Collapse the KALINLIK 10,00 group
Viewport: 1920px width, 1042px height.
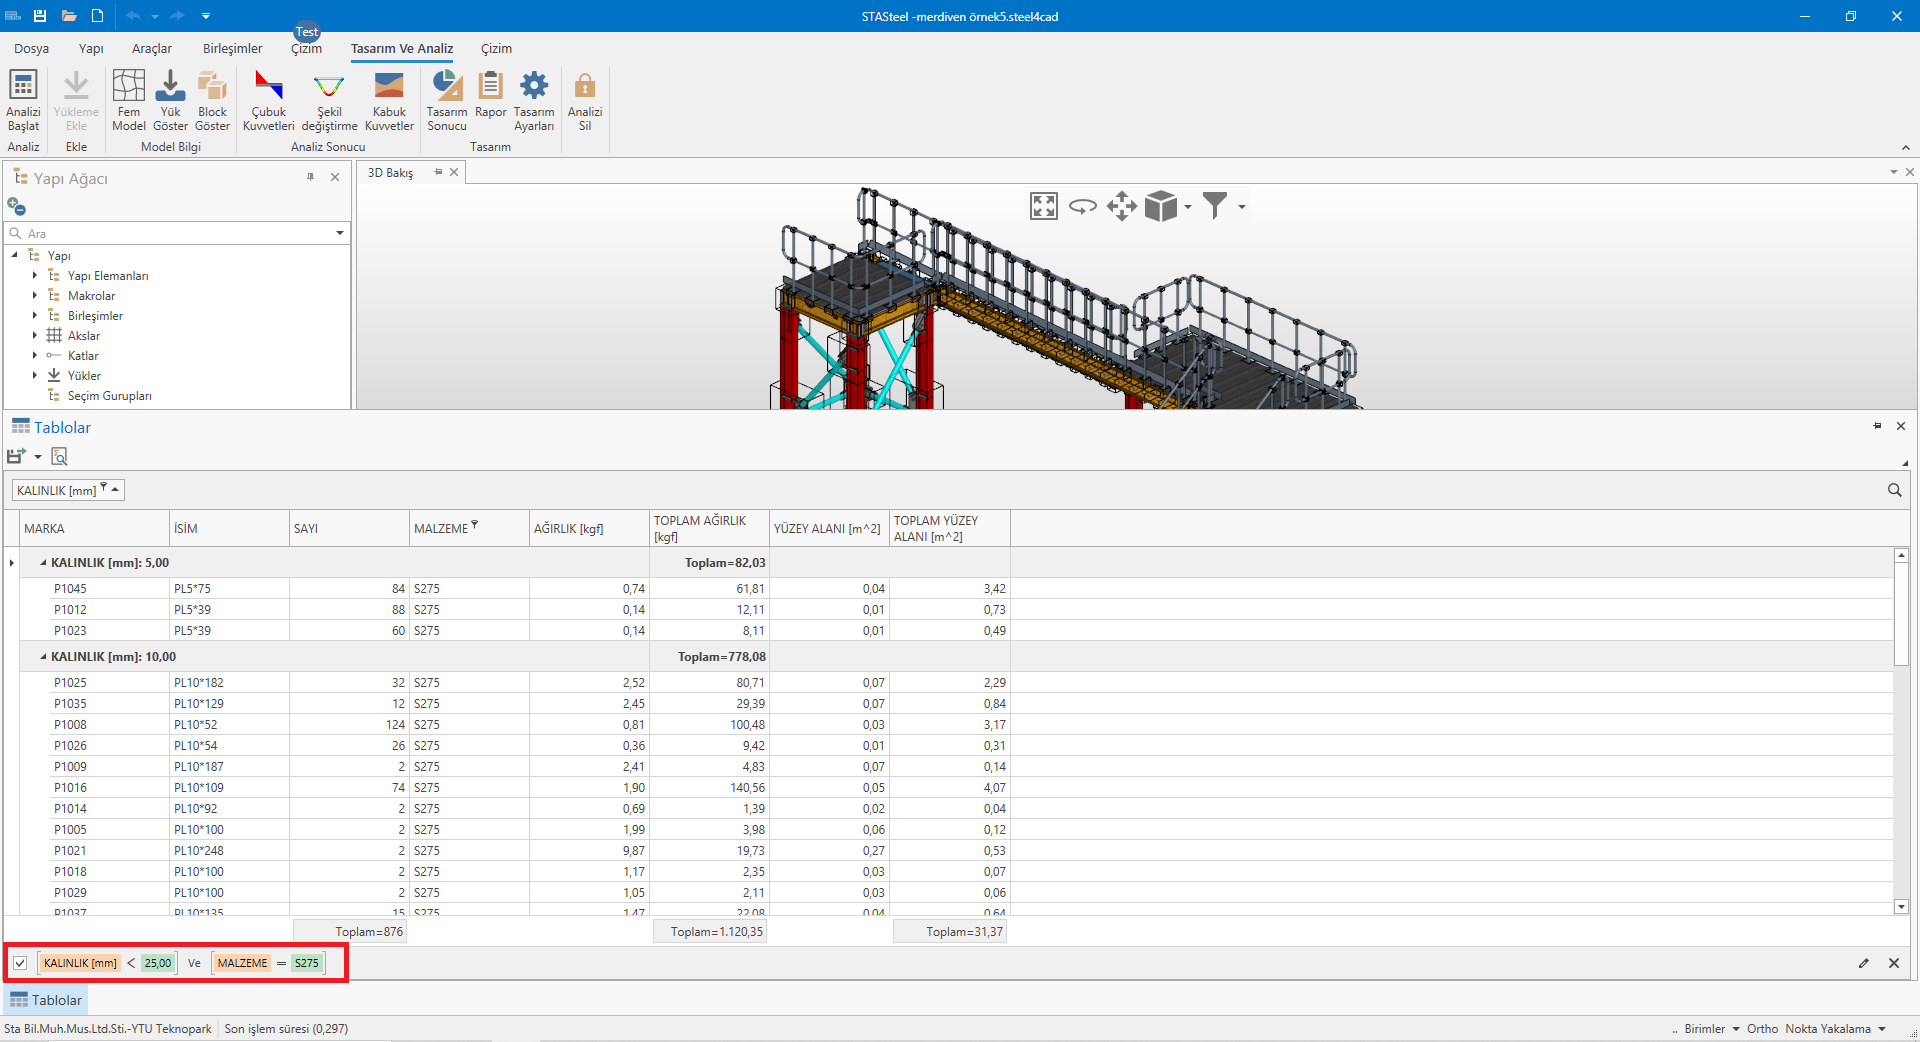coord(43,657)
